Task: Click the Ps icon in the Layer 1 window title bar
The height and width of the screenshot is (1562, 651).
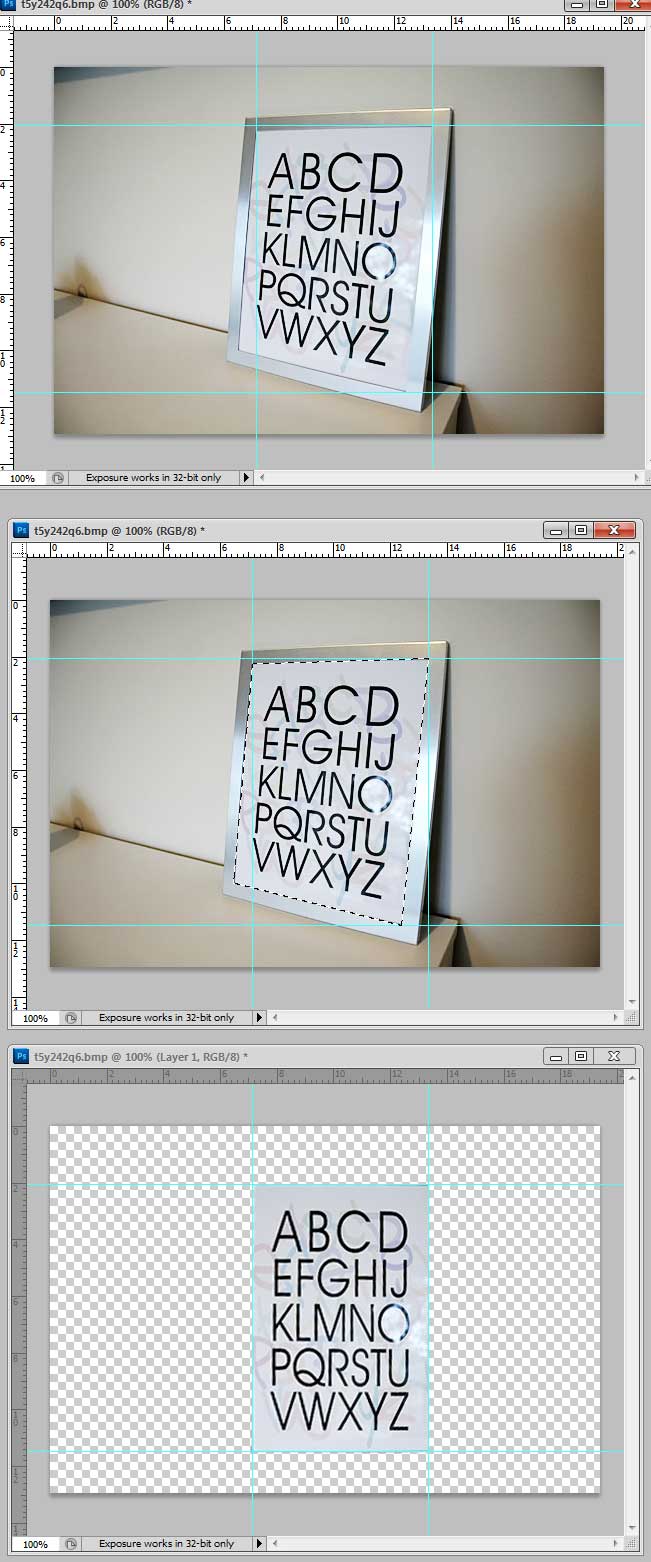Action: pyautogui.click(x=21, y=1056)
